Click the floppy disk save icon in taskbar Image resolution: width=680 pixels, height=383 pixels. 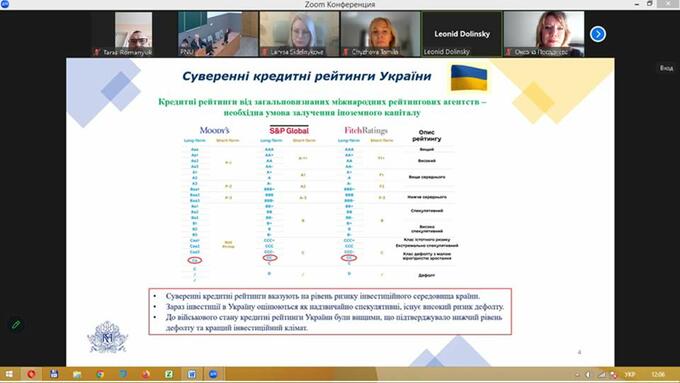pos(54,374)
